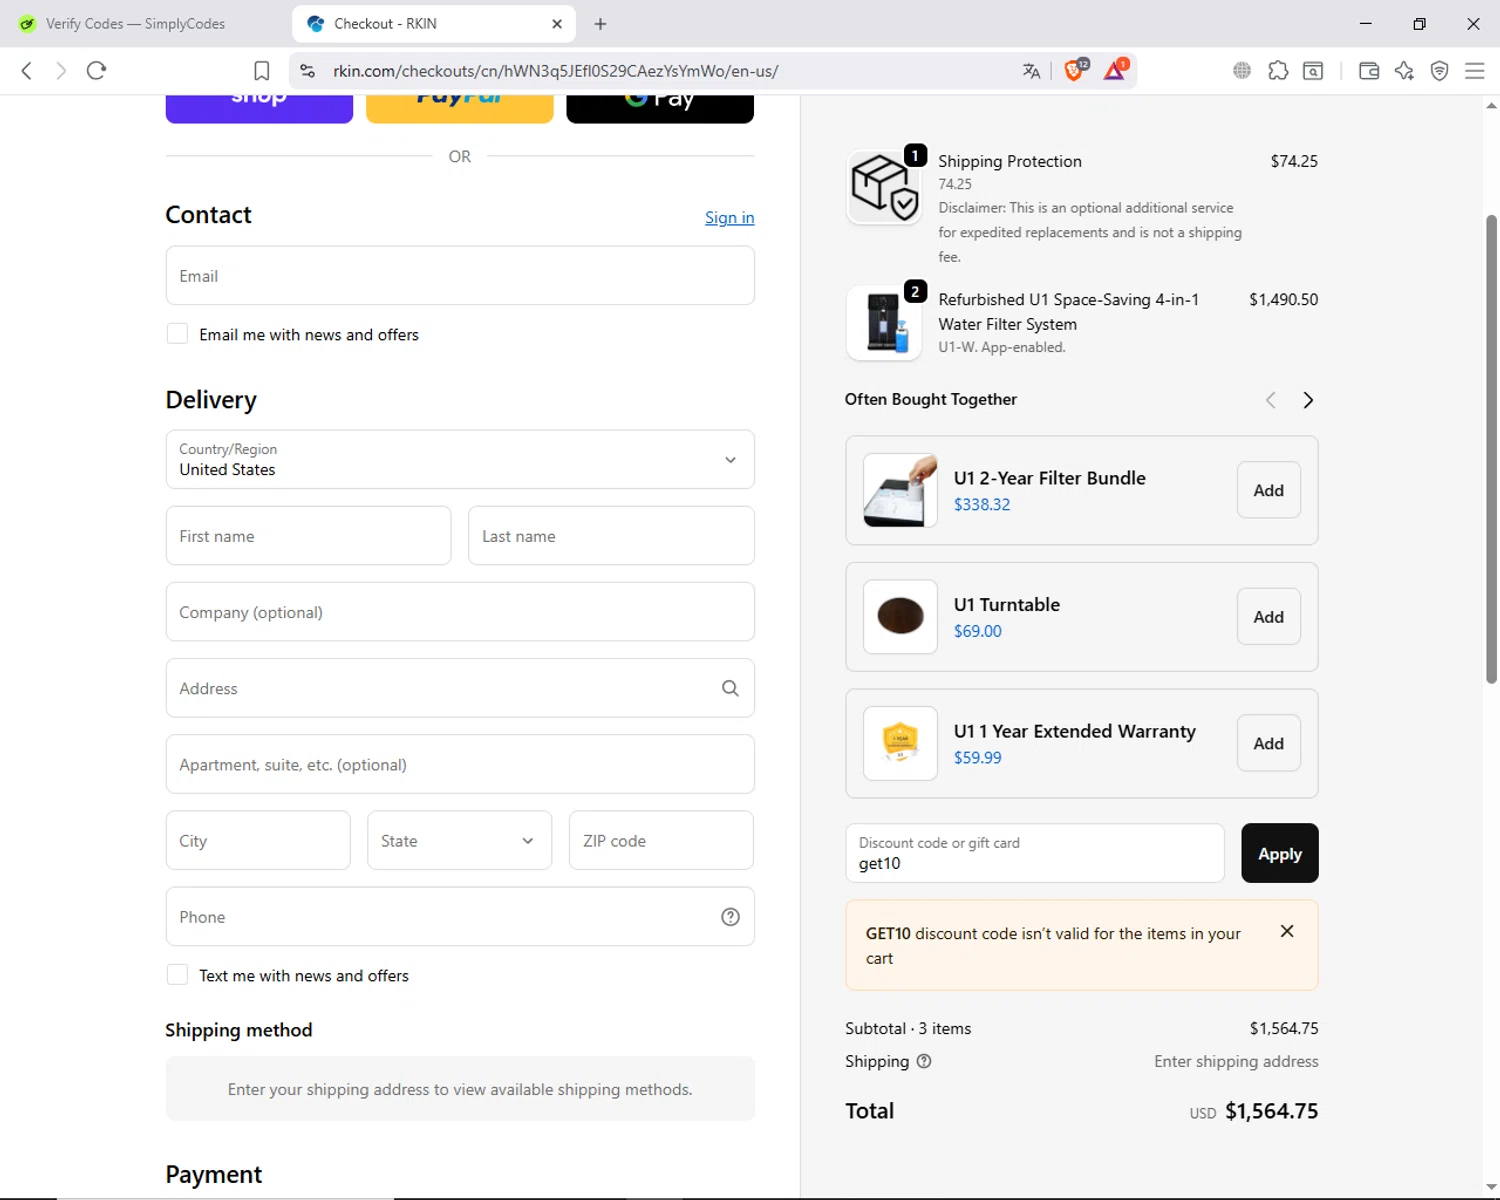Click the total $1,564.75 amount

click(1272, 1111)
